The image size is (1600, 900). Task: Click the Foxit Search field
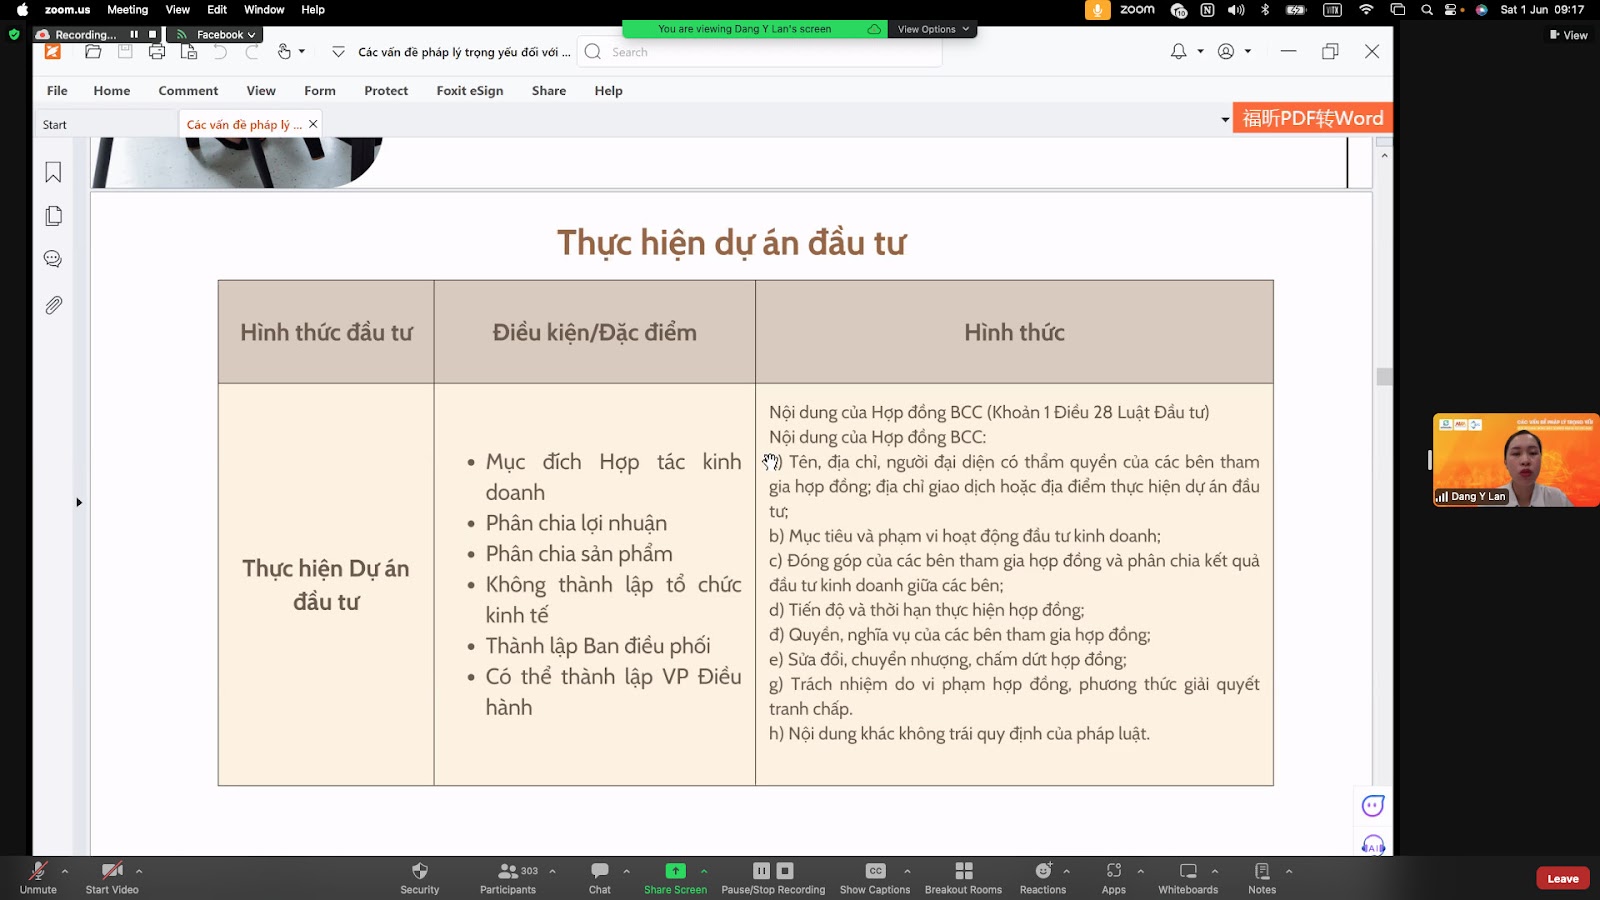click(760, 52)
